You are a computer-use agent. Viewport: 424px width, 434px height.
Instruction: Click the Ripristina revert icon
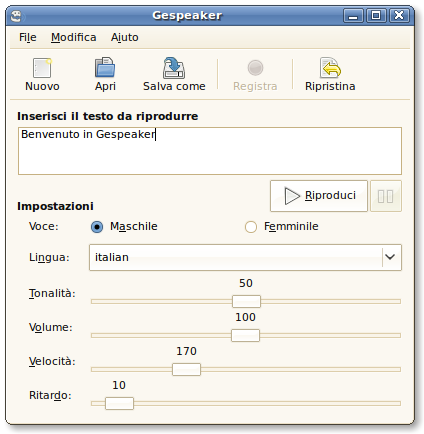(330, 68)
